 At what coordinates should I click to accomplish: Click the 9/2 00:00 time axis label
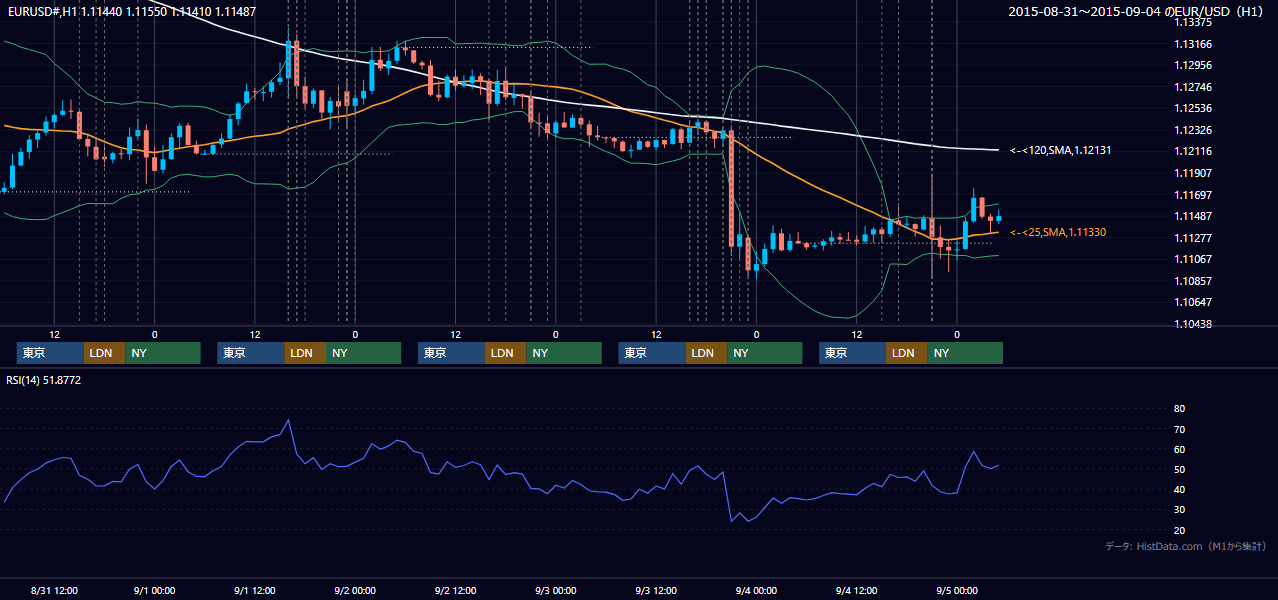355,590
